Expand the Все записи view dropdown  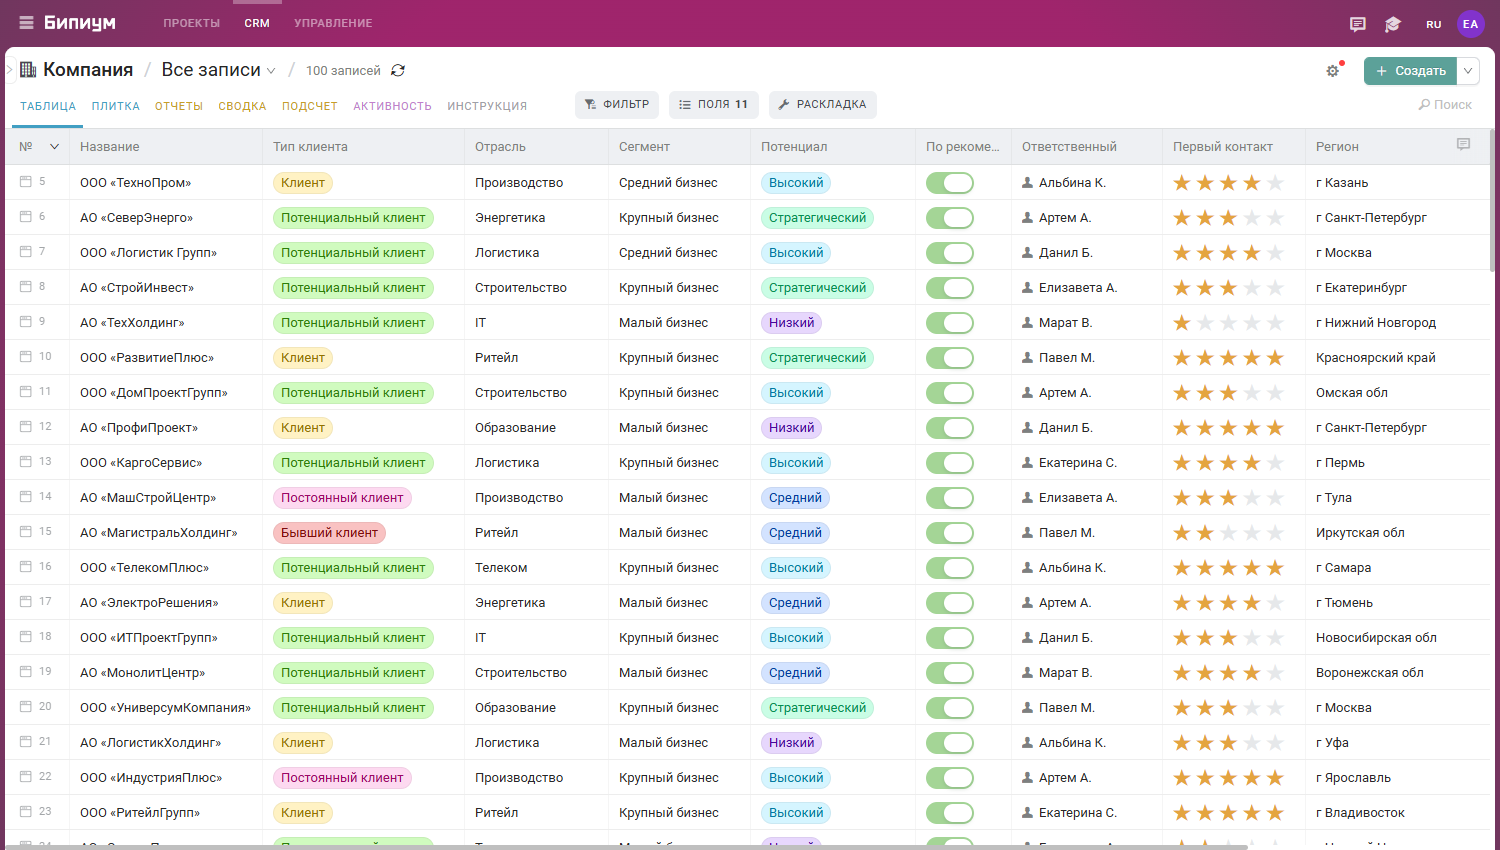tap(219, 70)
